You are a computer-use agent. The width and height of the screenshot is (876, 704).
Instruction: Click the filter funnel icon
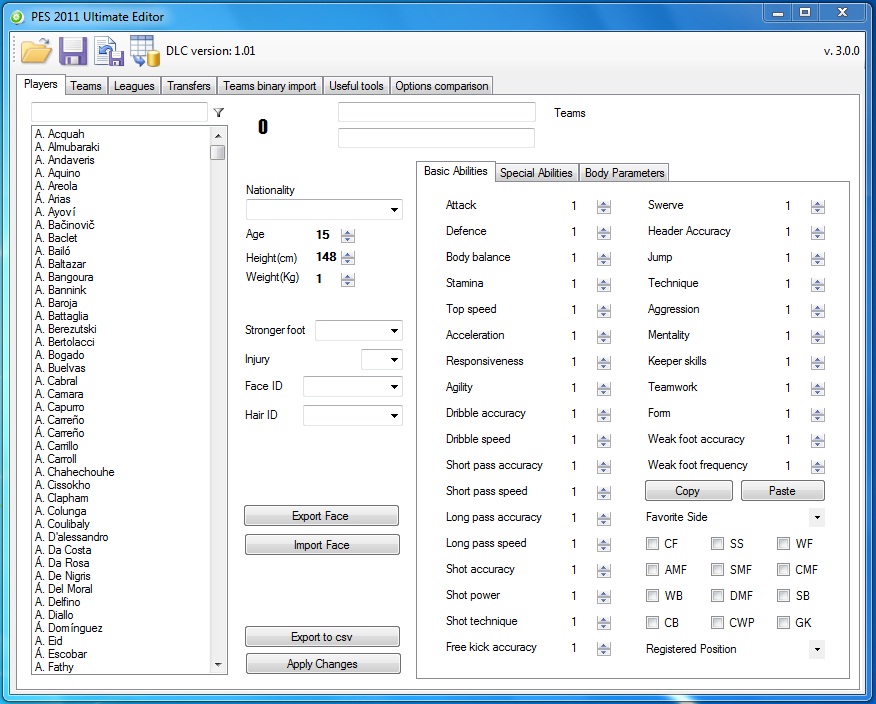[219, 113]
